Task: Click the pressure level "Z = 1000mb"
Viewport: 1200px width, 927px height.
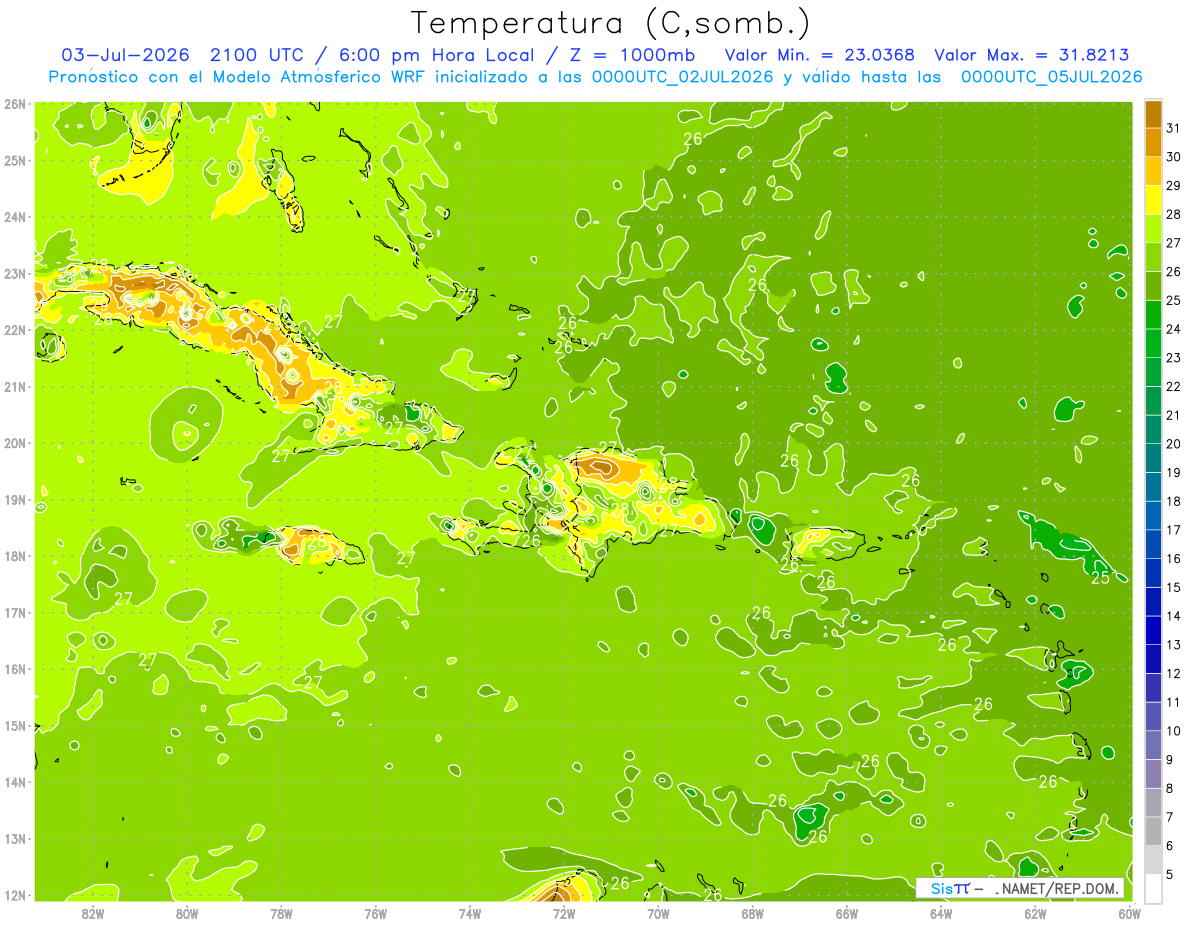Action: pyautogui.click(x=631, y=55)
